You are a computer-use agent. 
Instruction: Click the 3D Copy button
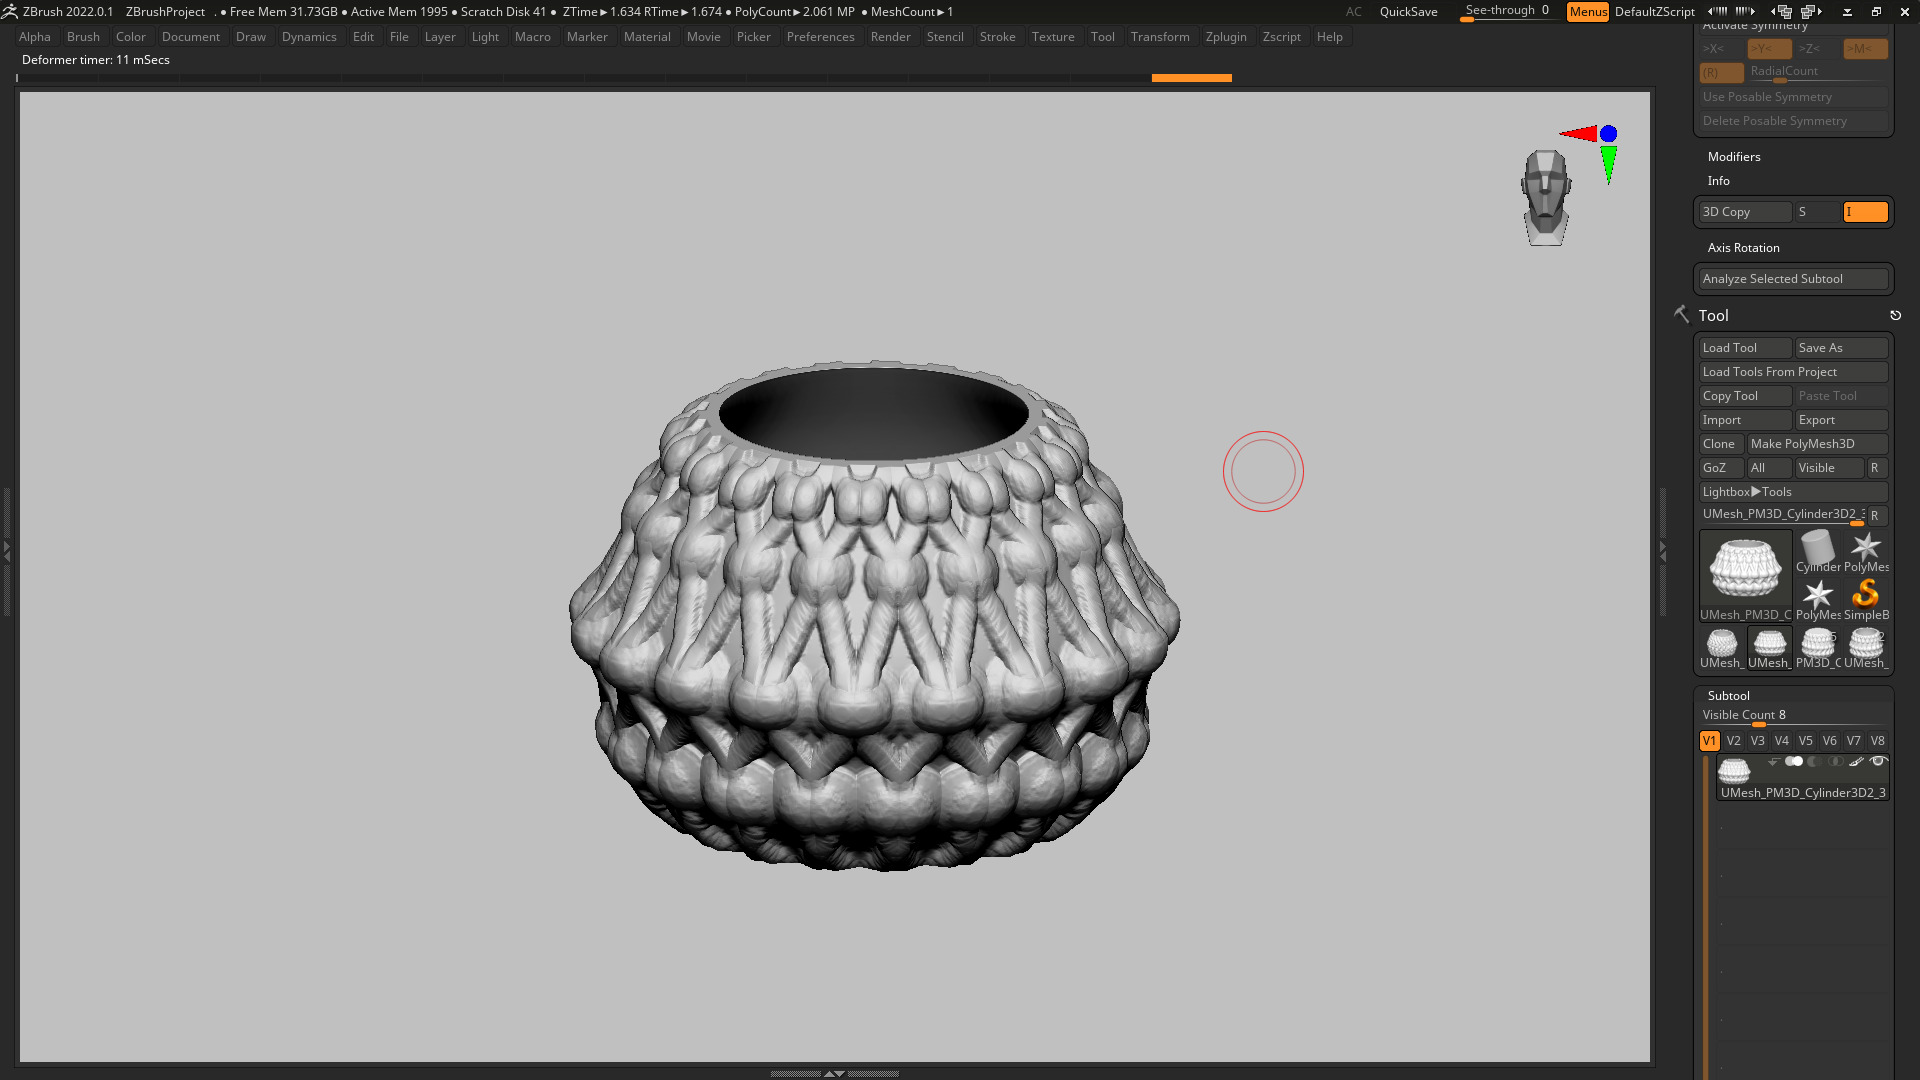pos(1746,212)
